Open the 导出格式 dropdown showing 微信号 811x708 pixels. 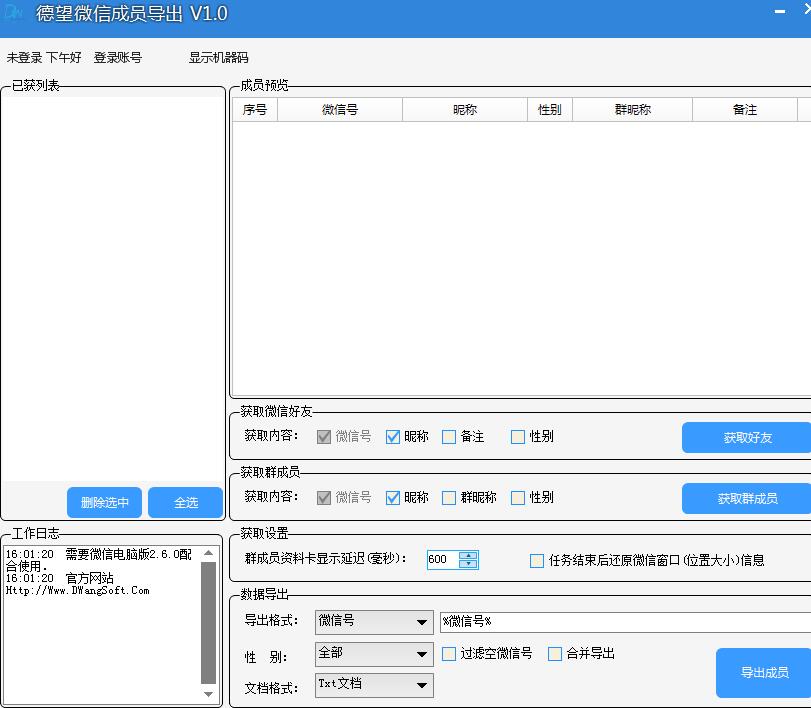click(372, 622)
